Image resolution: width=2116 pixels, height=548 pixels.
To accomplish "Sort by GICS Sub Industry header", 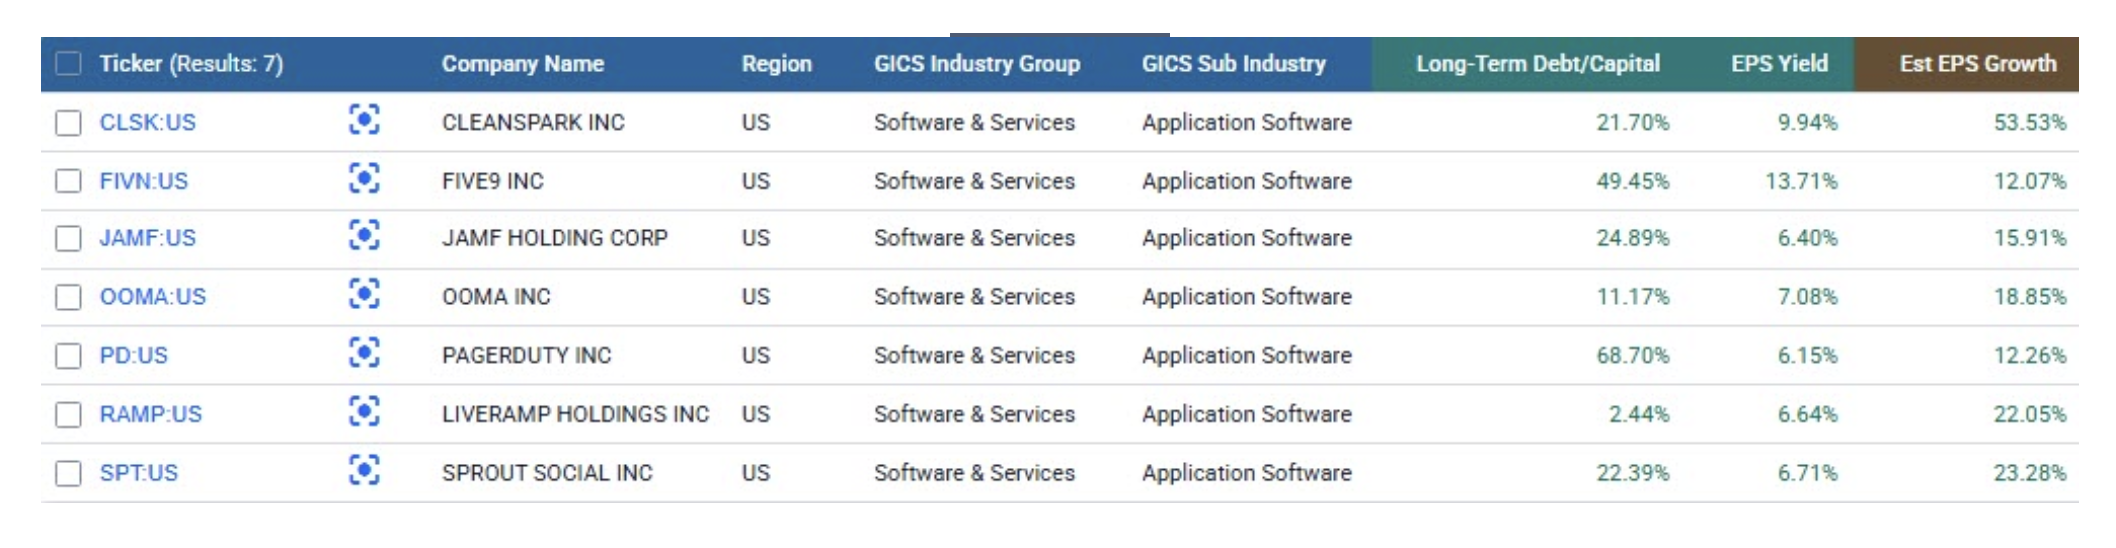I will [1234, 63].
